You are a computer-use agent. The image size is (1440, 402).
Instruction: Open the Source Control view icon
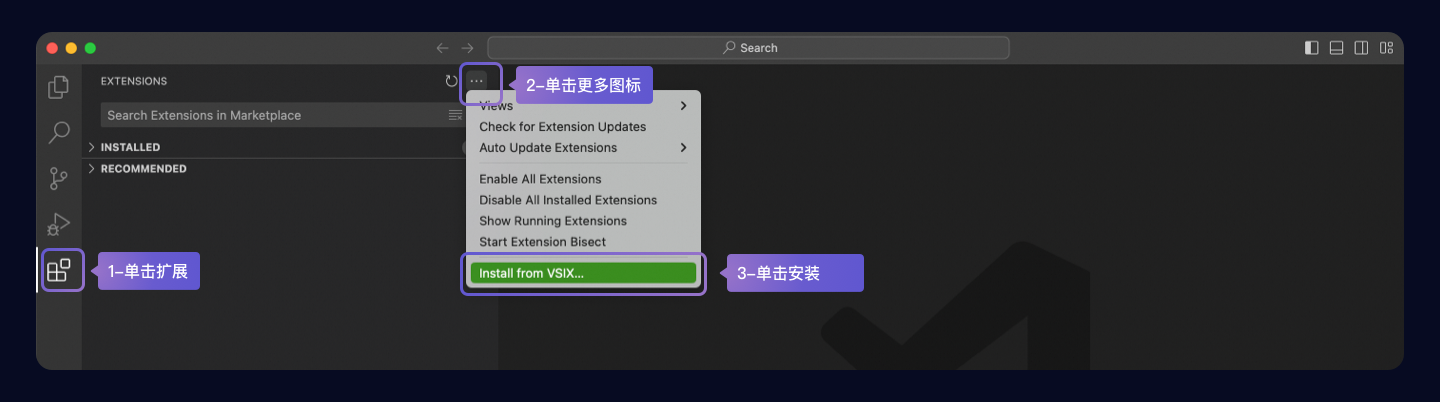click(59, 178)
